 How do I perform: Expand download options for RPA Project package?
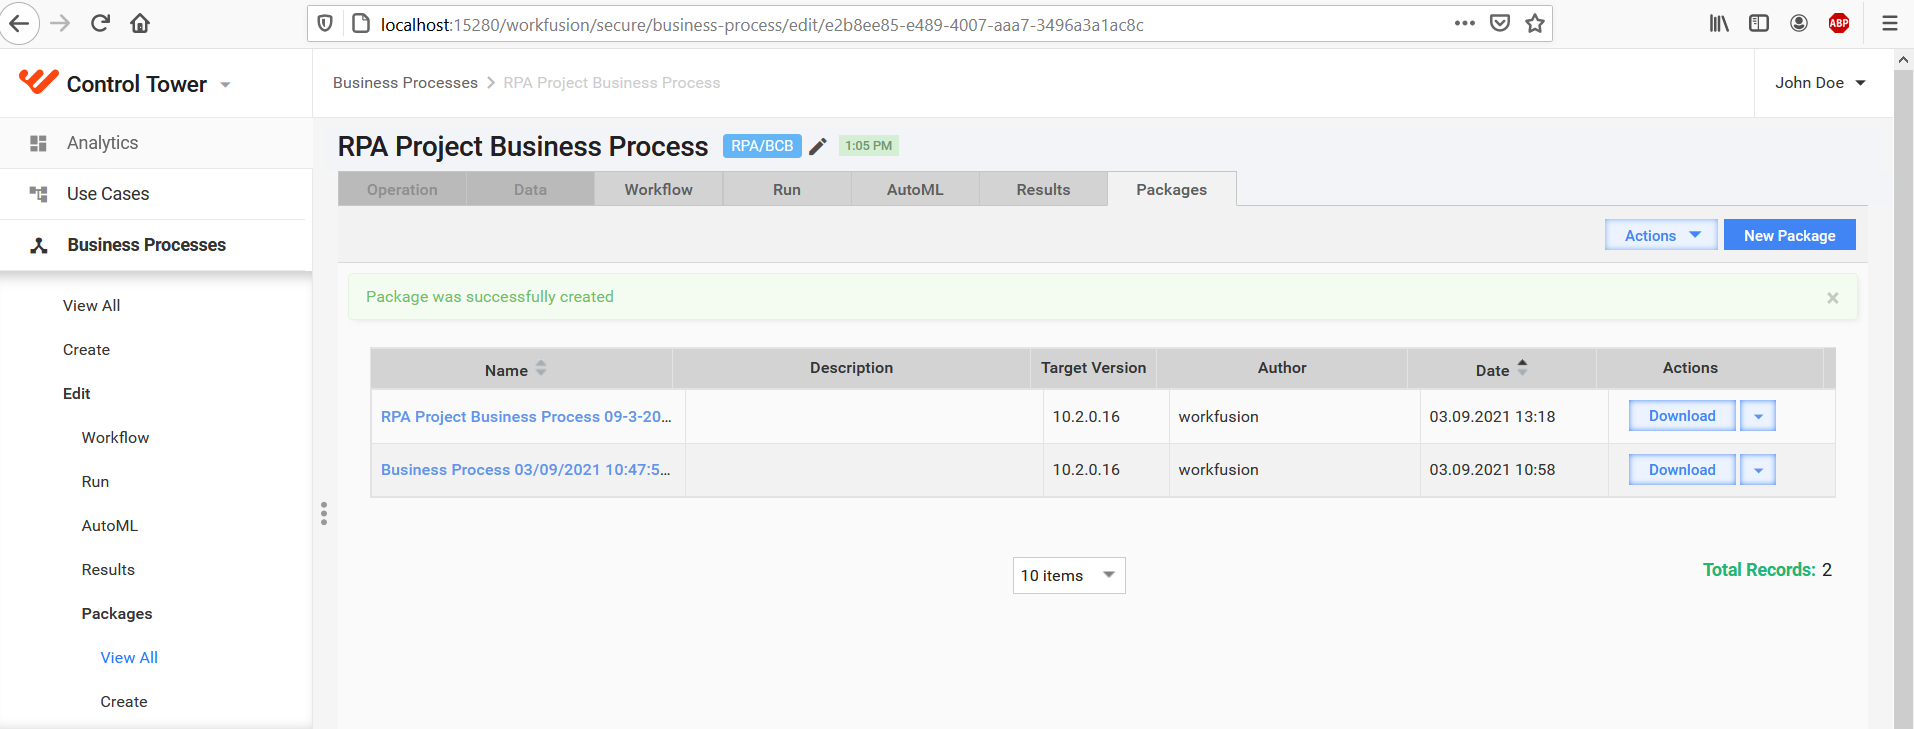coord(1758,416)
